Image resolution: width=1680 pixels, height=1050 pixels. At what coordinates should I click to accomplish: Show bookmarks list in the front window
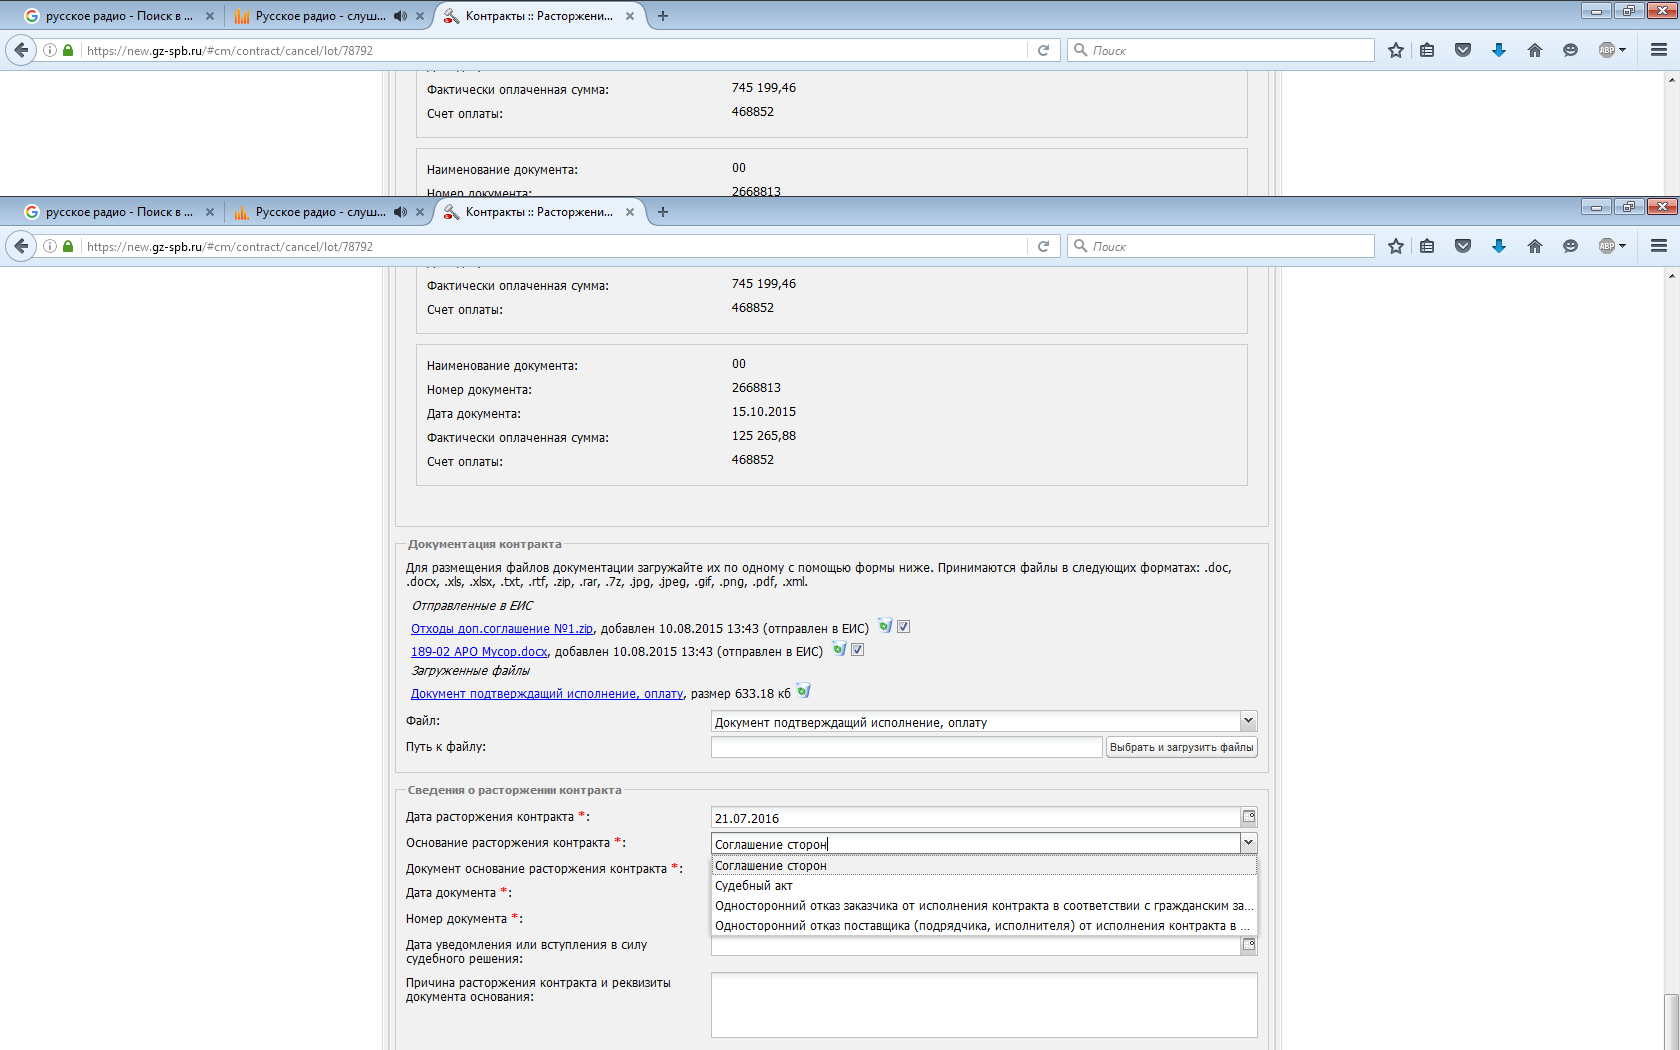(1427, 246)
